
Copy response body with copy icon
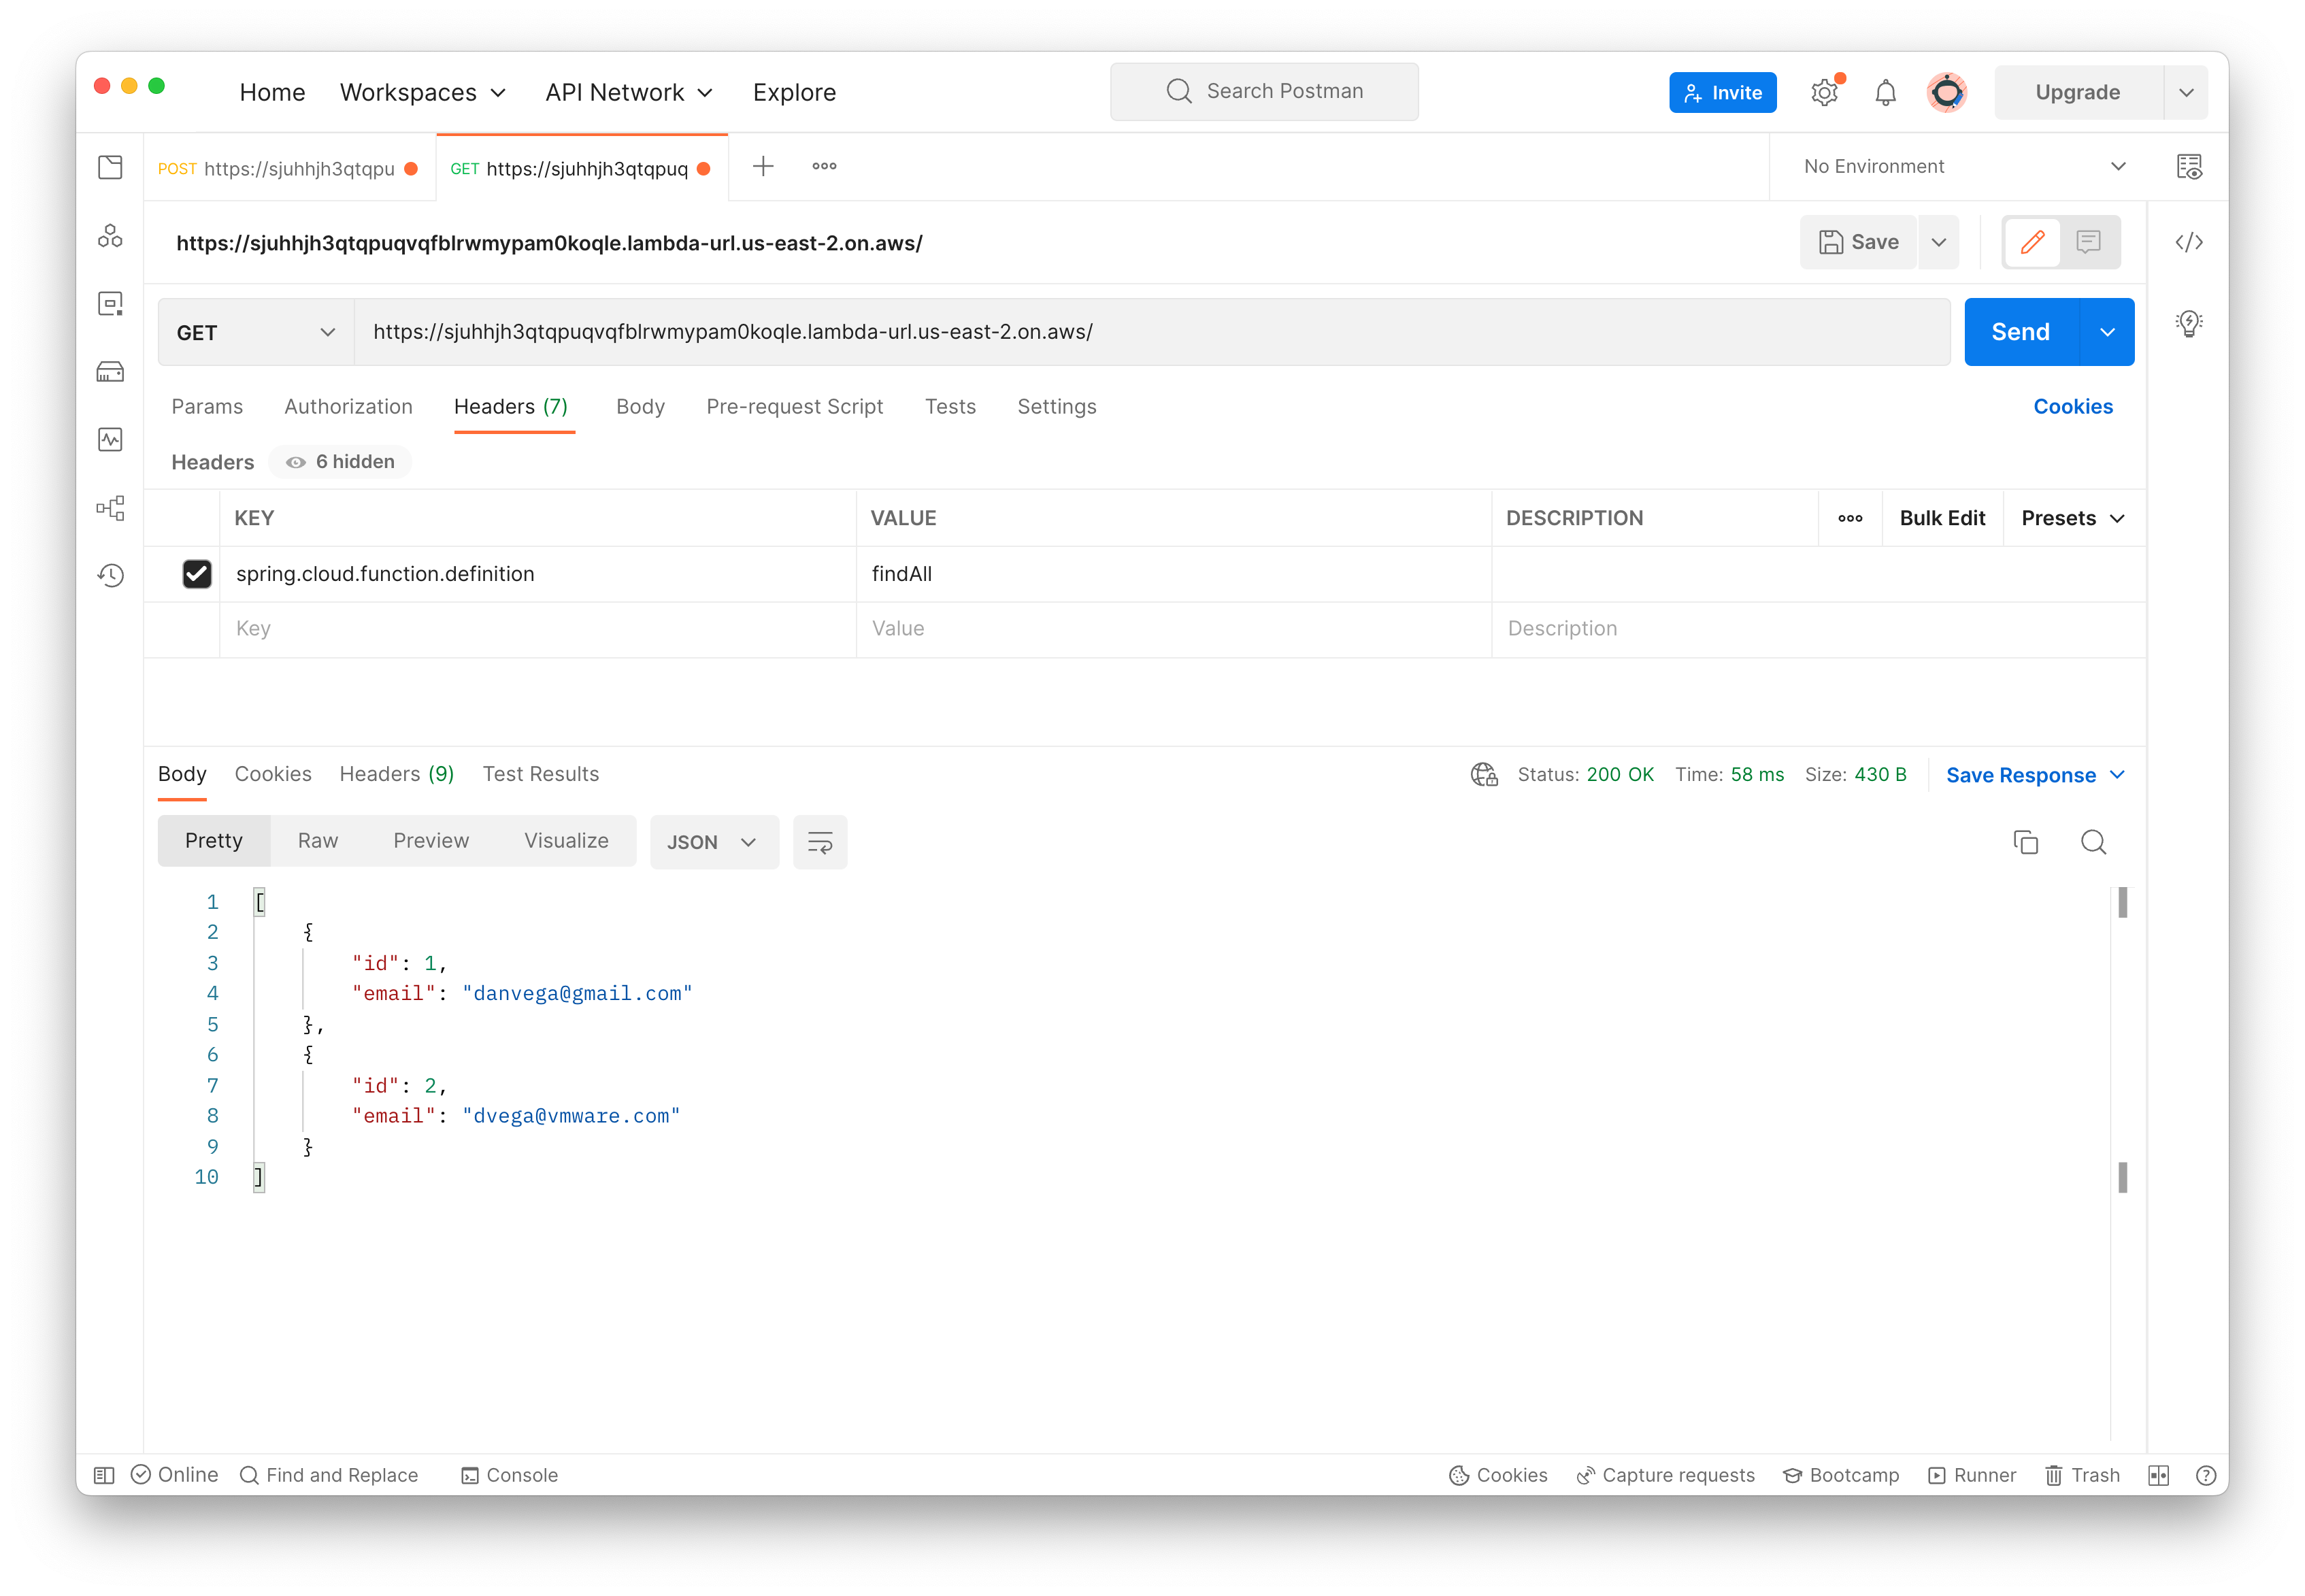(2025, 842)
